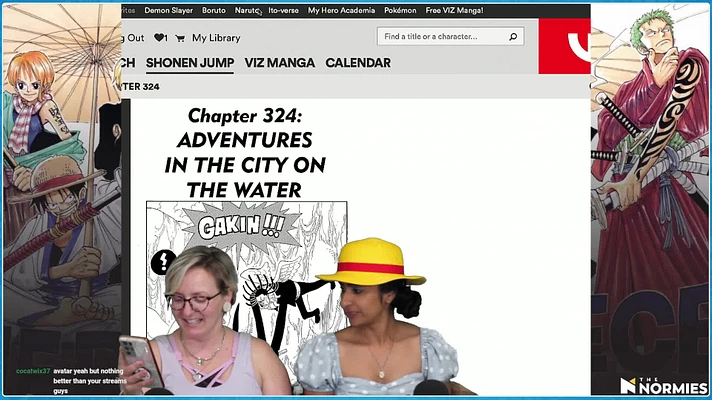This screenshot has height=400, width=712.
Task: Open the Naruto link in top bar
Action: (x=247, y=10)
